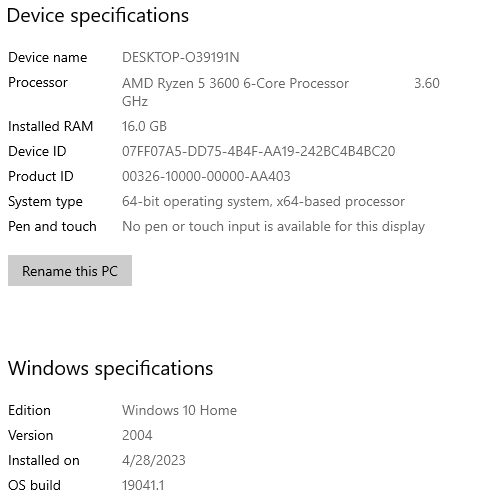The image size is (482, 501).
Task: Select the OS build value 19041.1
Action: [x=143, y=485]
